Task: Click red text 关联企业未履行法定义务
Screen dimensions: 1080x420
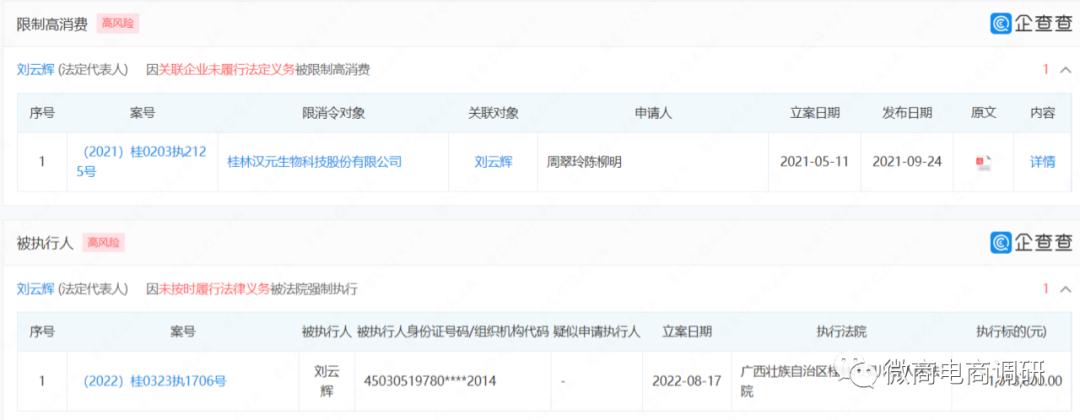Action: pyautogui.click(x=227, y=70)
